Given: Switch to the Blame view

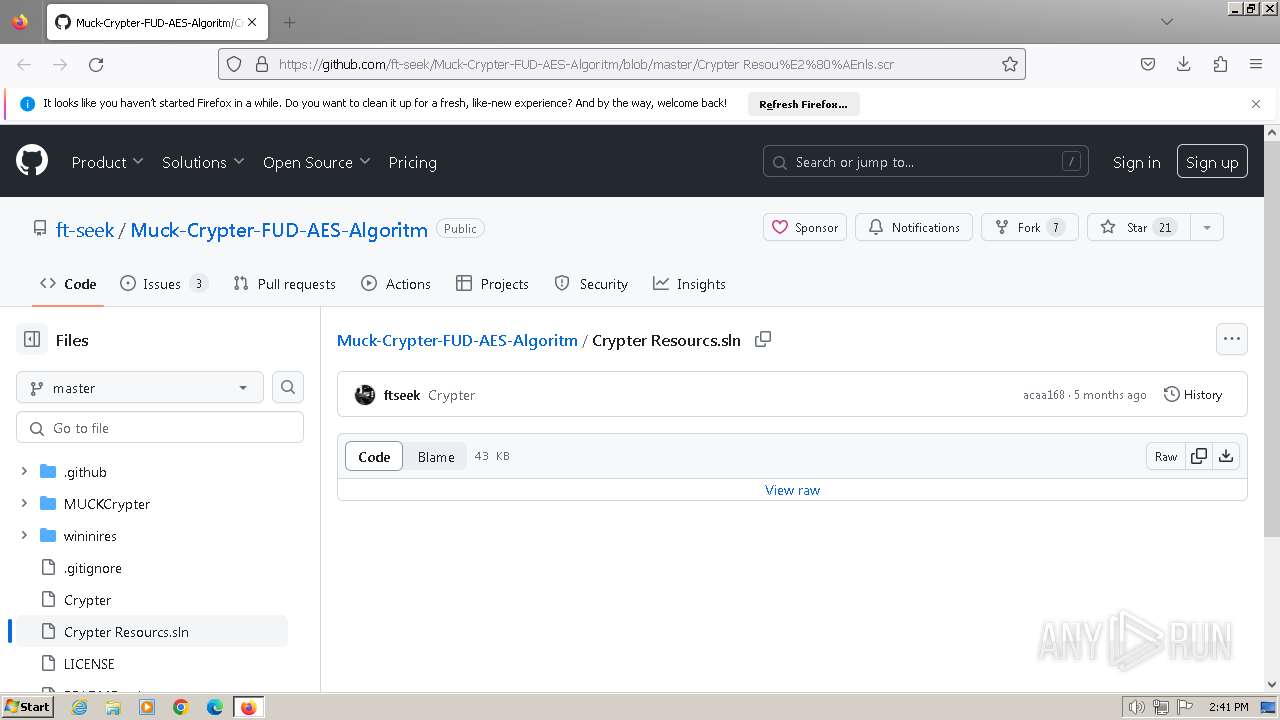Looking at the screenshot, I should click(x=436, y=456).
